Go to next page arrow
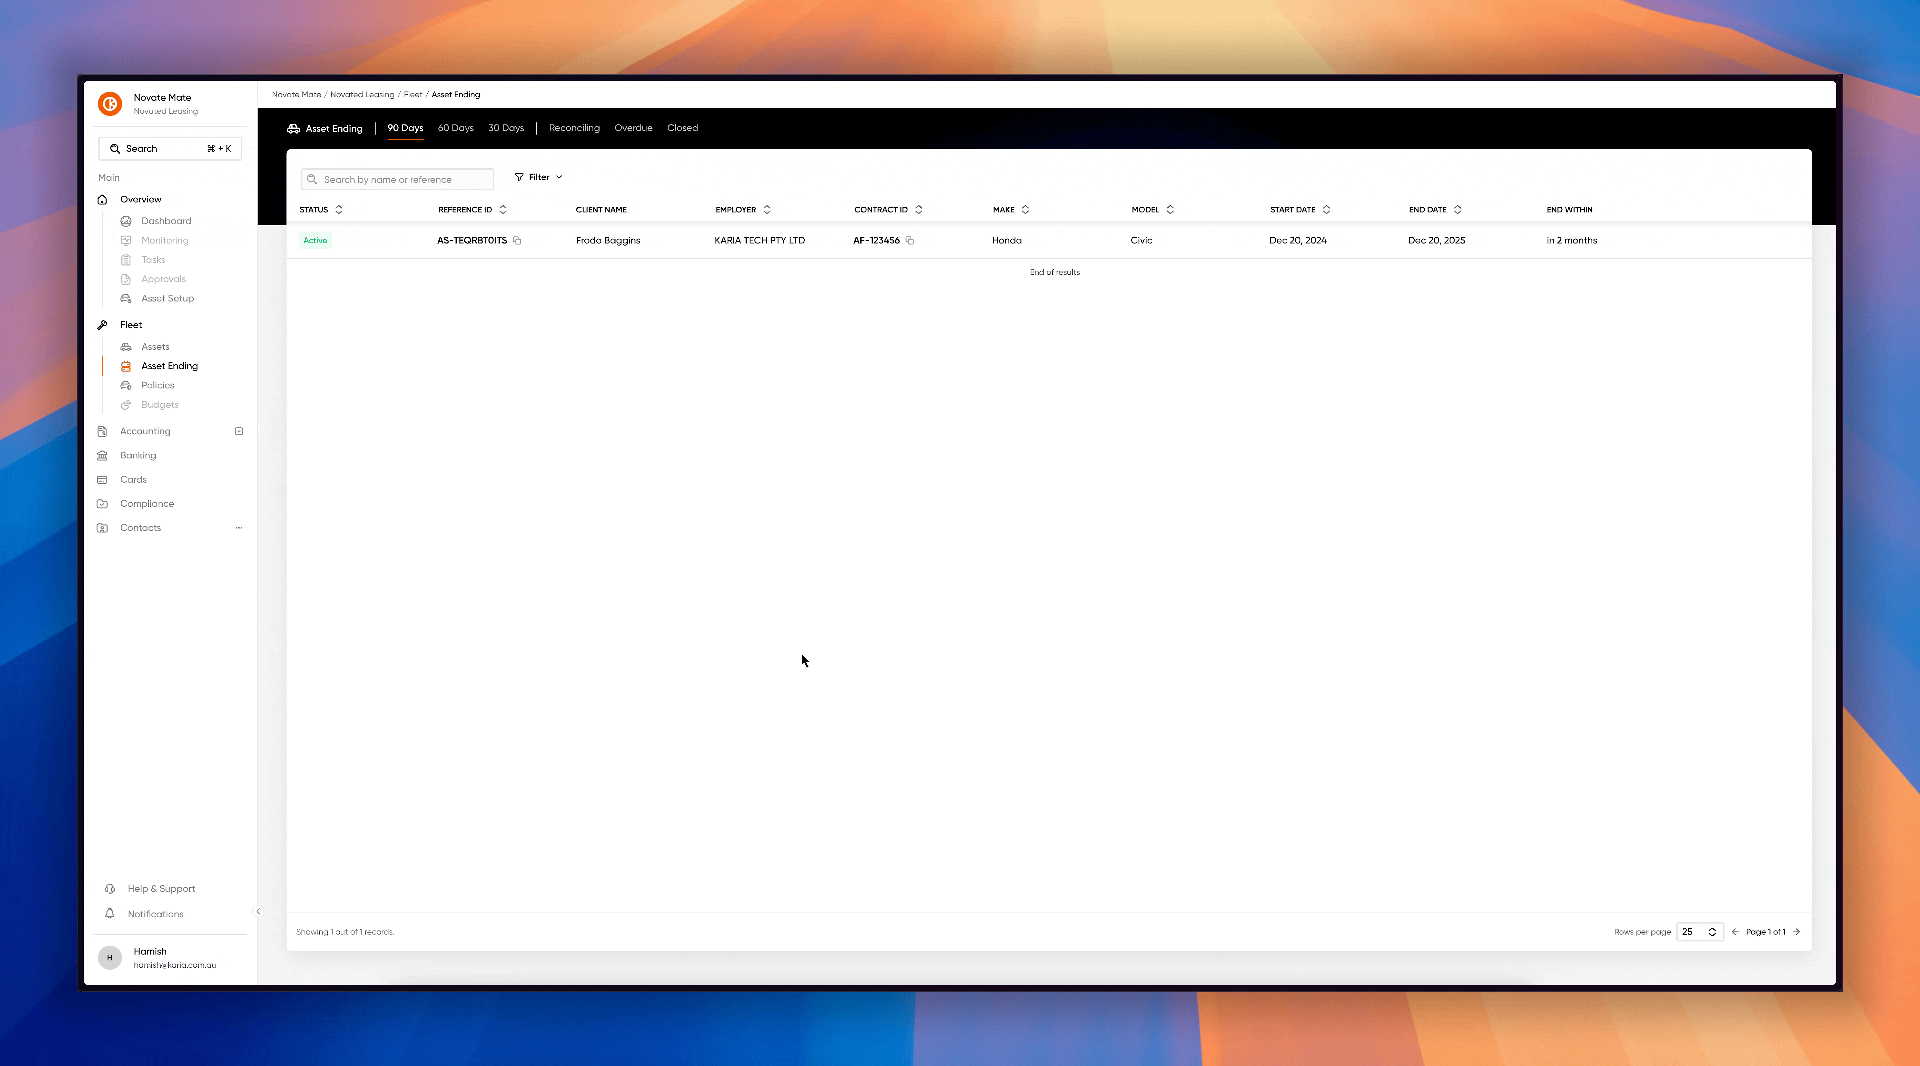This screenshot has height=1066, width=1920. tap(1797, 932)
